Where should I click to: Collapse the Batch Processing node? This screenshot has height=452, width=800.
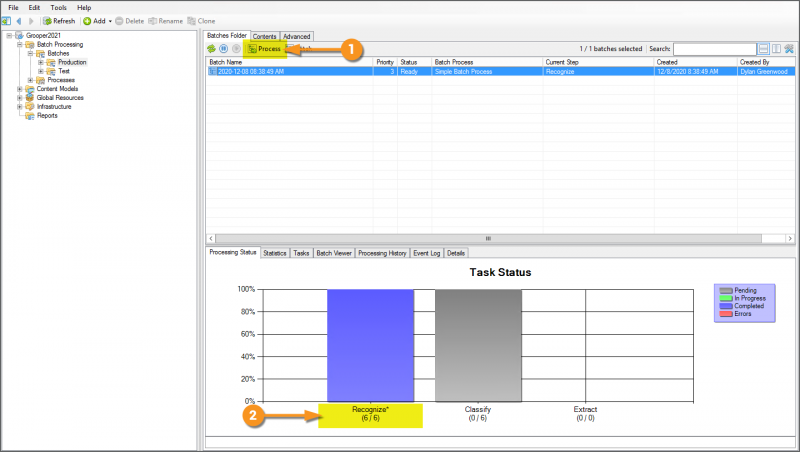[x=20, y=44]
